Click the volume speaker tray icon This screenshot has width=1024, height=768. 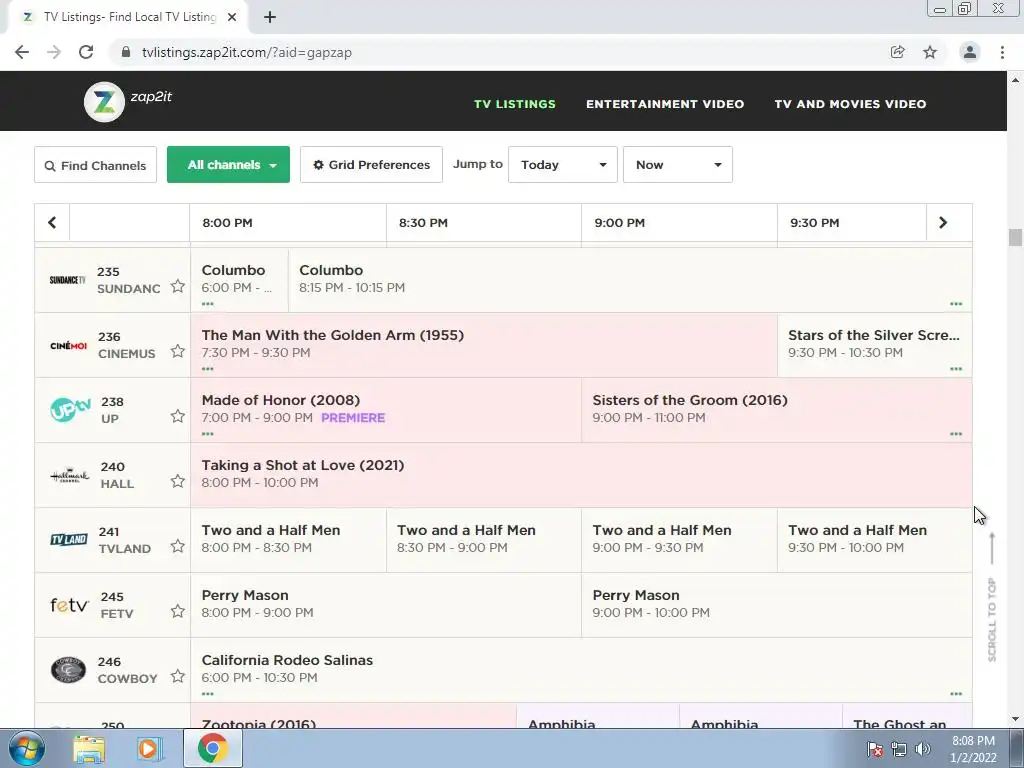click(x=923, y=749)
